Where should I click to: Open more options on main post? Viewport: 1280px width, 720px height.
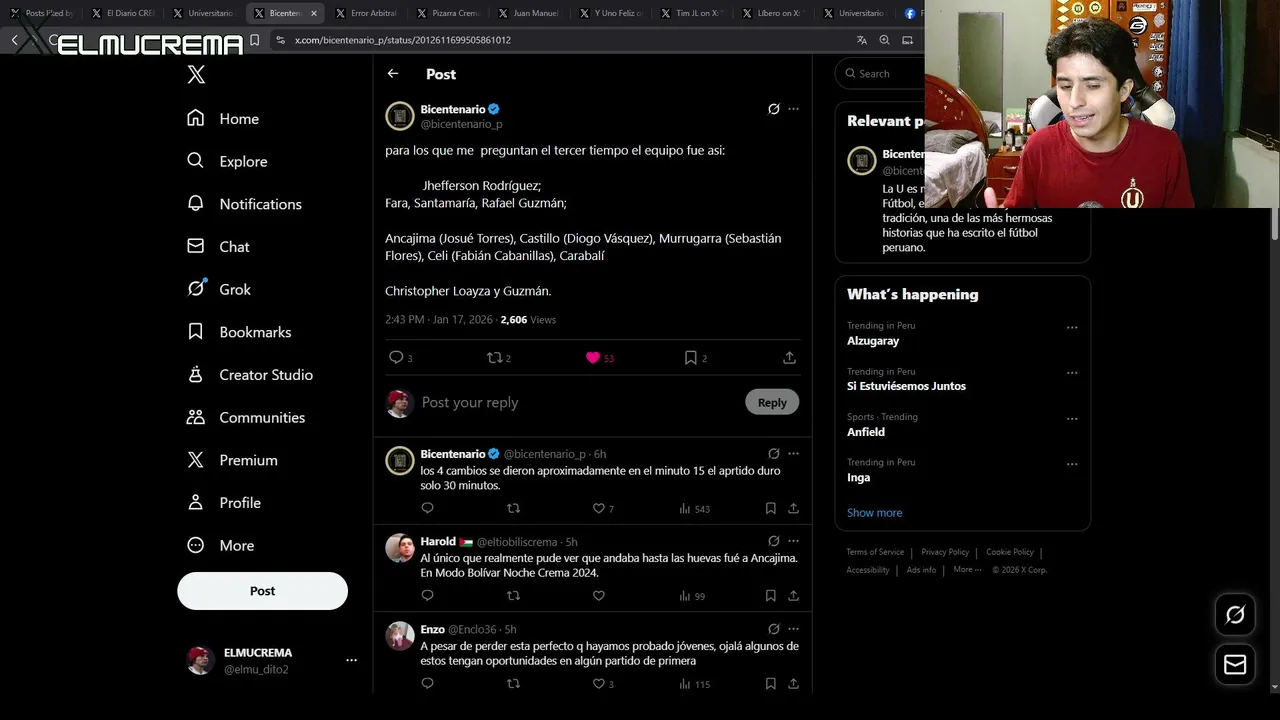click(794, 109)
